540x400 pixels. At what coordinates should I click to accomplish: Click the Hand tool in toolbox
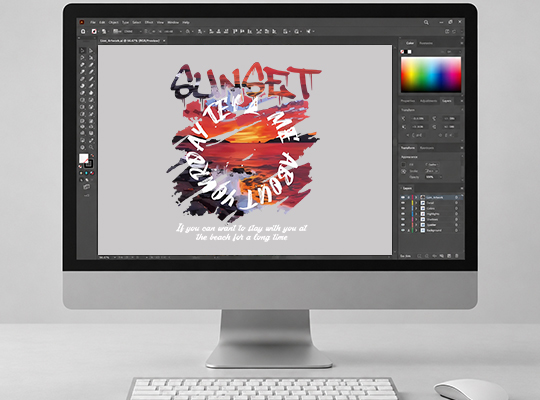[x=82, y=147]
